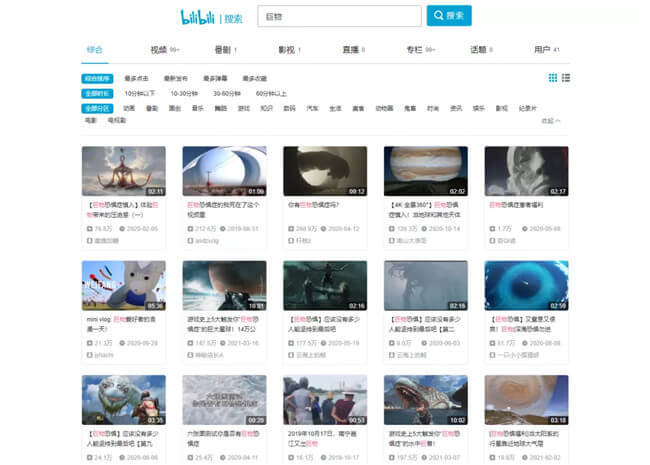Image resolution: width=650 pixels, height=465 pixels.
Task: Filter results to 生活 category
Action: 335,109
